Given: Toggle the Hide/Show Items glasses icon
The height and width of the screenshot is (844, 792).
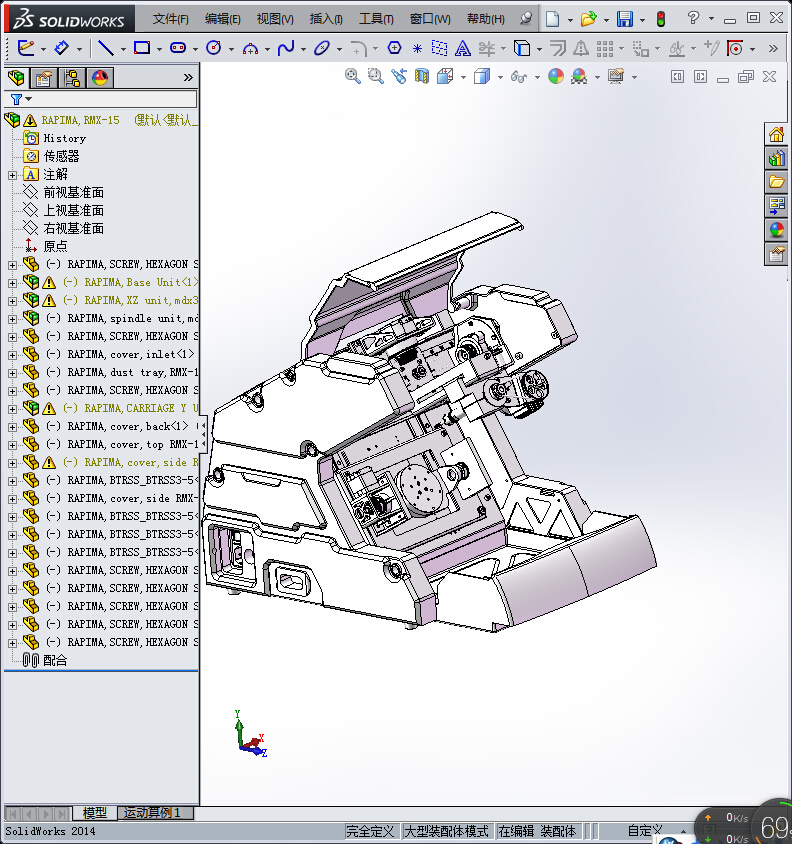Looking at the screenshot, I should pyautogui.click(x=518, y=76).
